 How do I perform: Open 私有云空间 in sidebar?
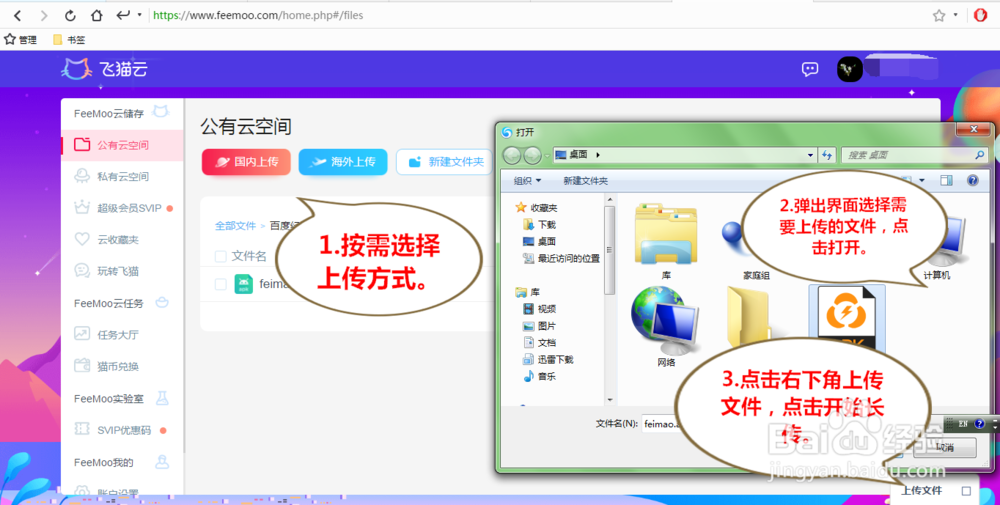click(122, 177)
